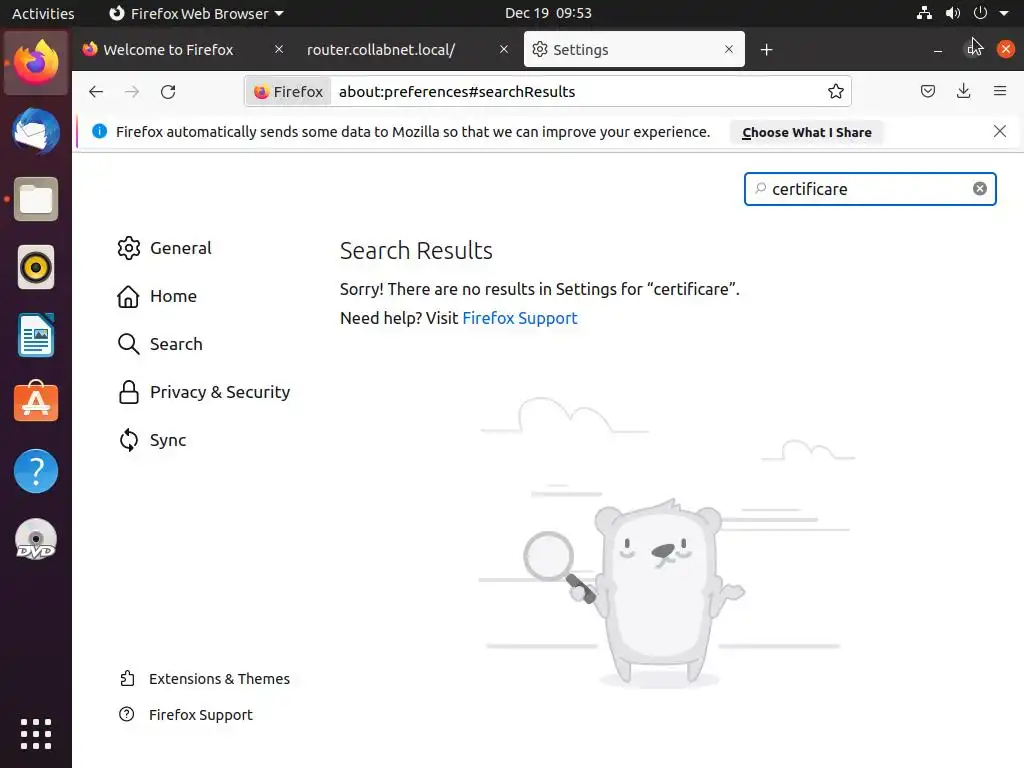Click the DVD disc icon in dock
Viewport: 1024px width, 768px height.
[36, 539]
